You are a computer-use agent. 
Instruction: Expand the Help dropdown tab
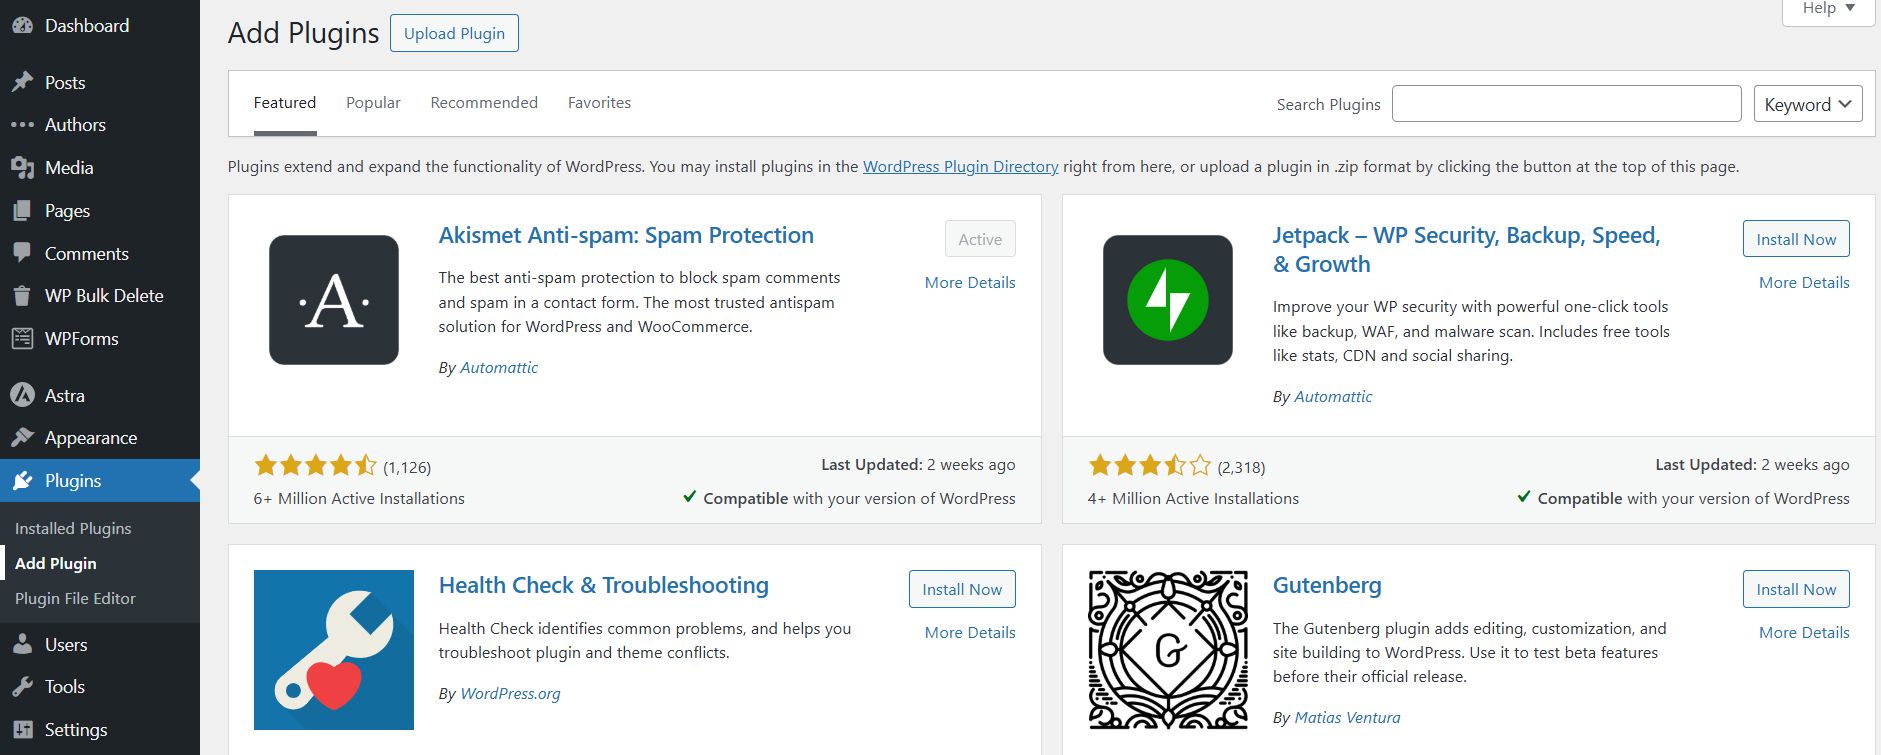[x=1828, y=9]
